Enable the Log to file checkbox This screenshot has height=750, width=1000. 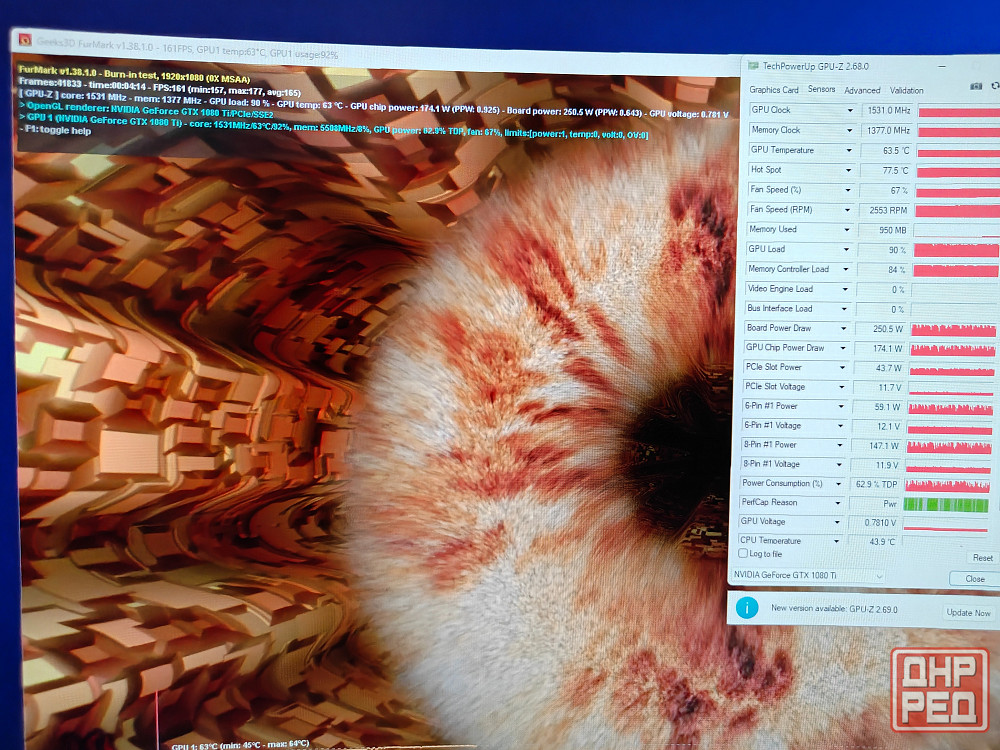(x=743, y=554)
